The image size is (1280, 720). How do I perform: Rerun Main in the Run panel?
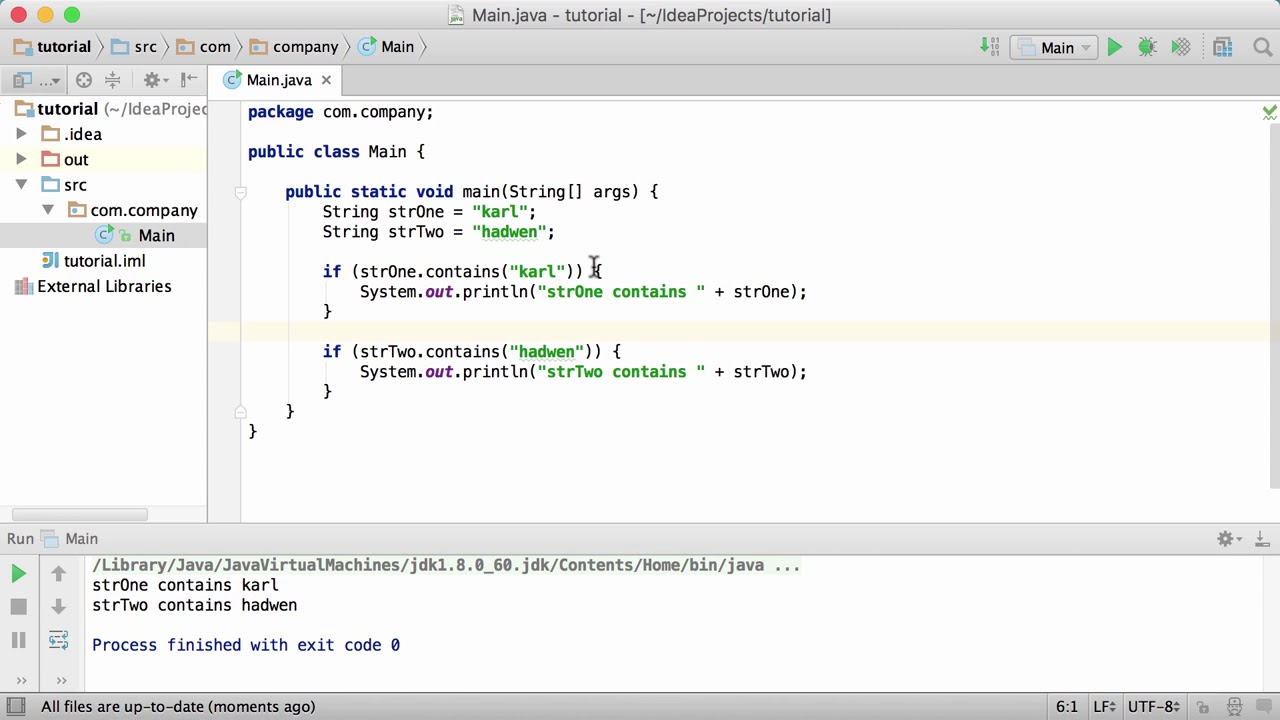coord(18,574)
